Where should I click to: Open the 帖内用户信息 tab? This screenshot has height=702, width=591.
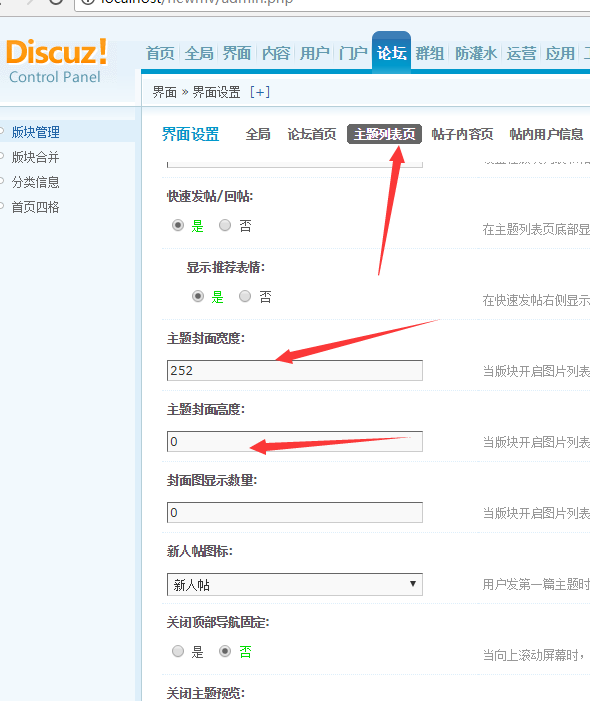[546, 134]
